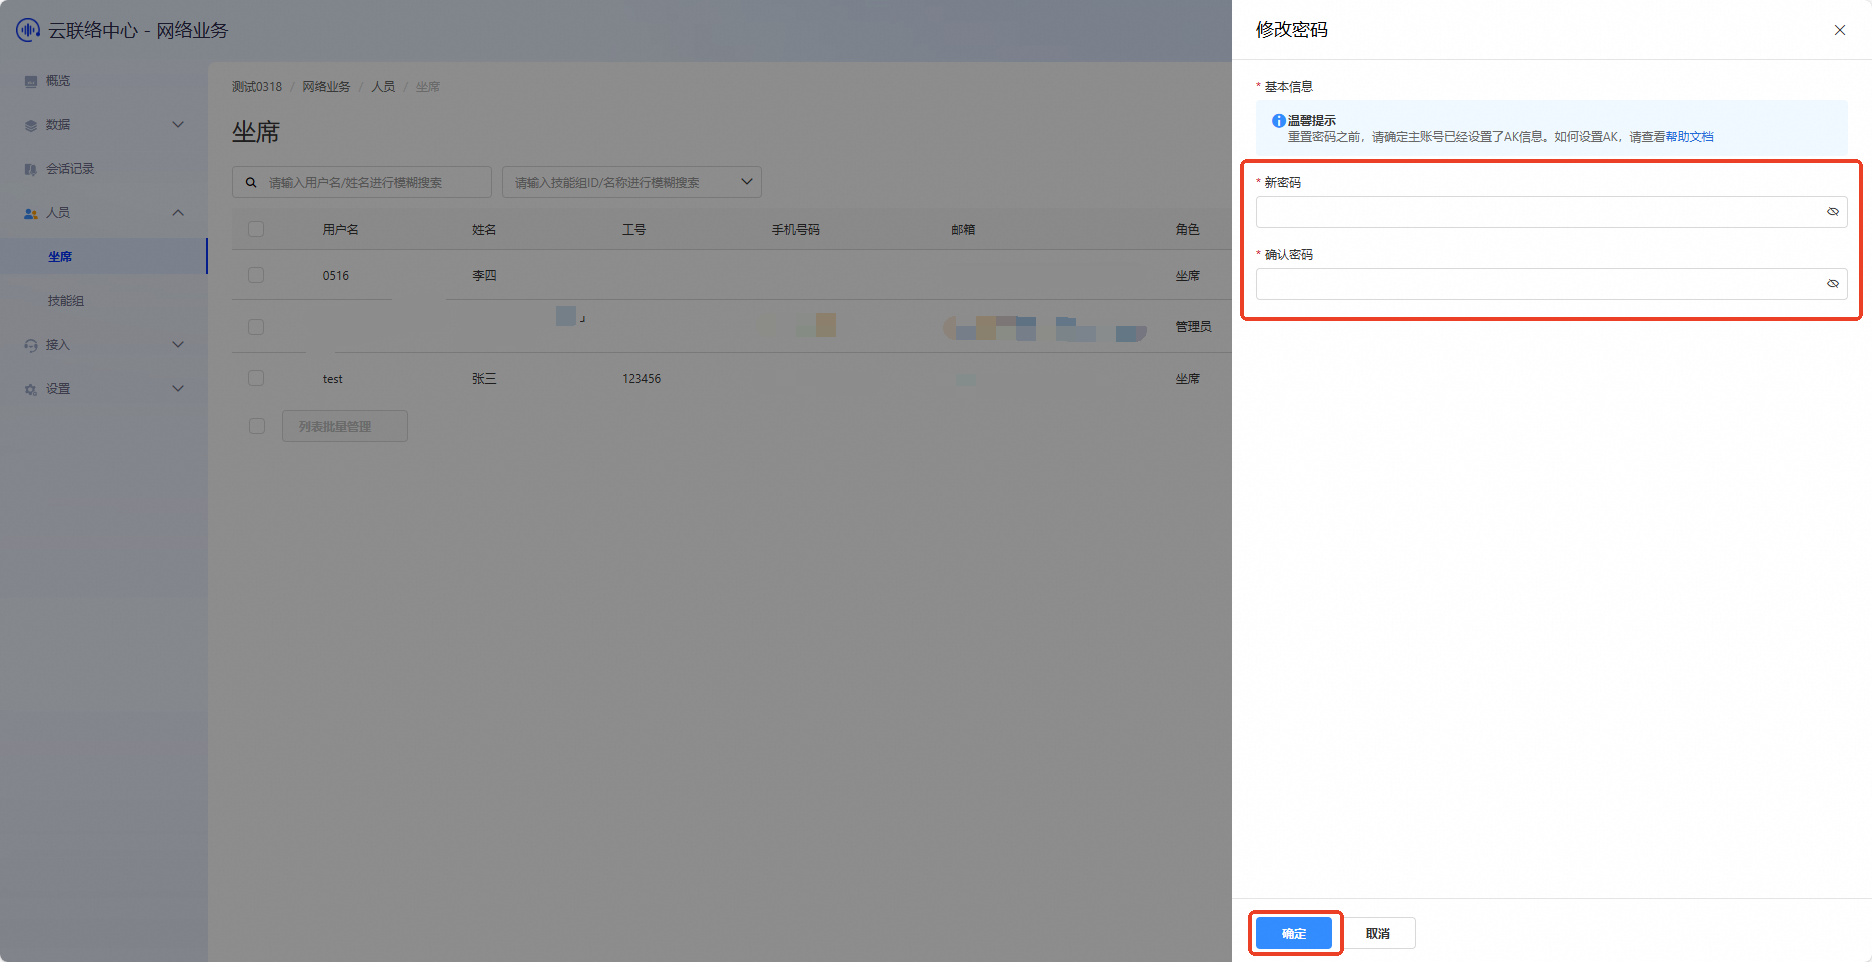Expand the 数据 menu chevron
This screenshot has height=962, width=1872.
178,125
